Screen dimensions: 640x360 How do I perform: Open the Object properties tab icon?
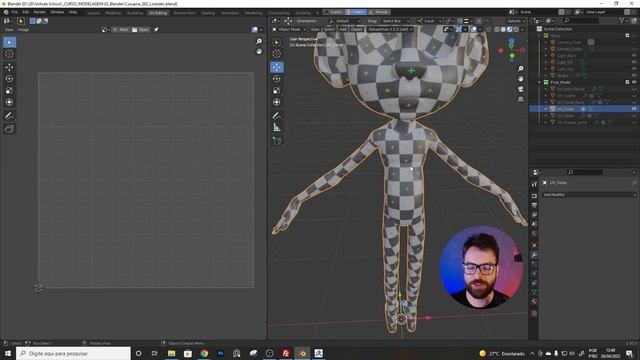pyautogui.click(x=534, y=245)
